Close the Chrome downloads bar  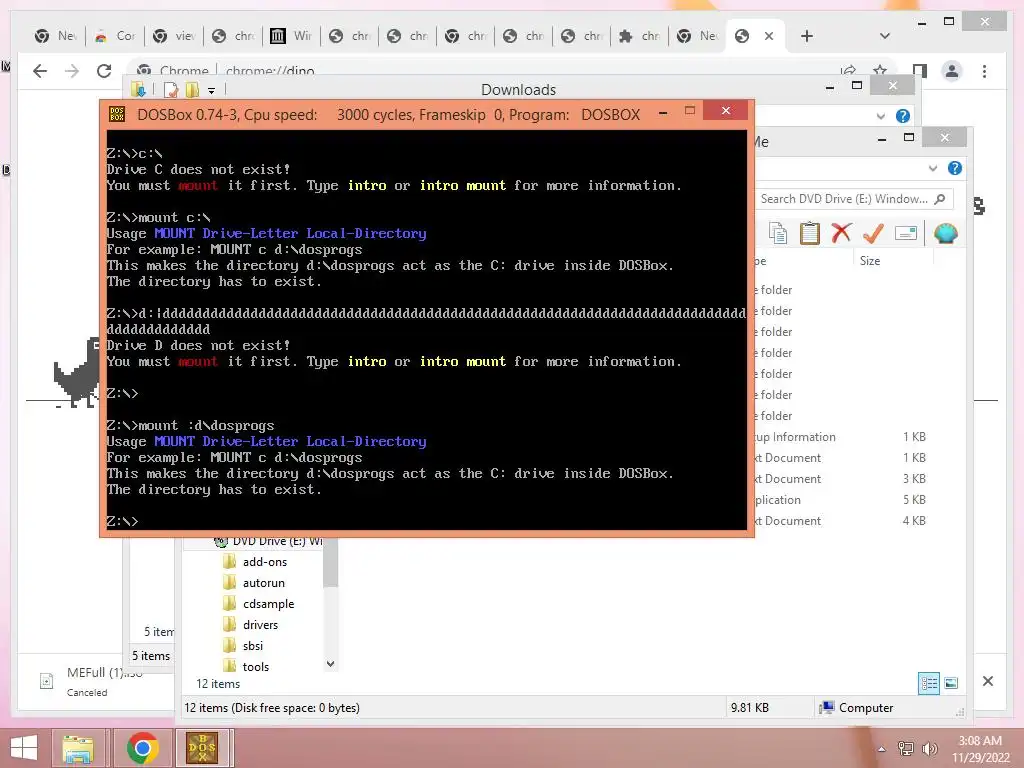(988, 681)
